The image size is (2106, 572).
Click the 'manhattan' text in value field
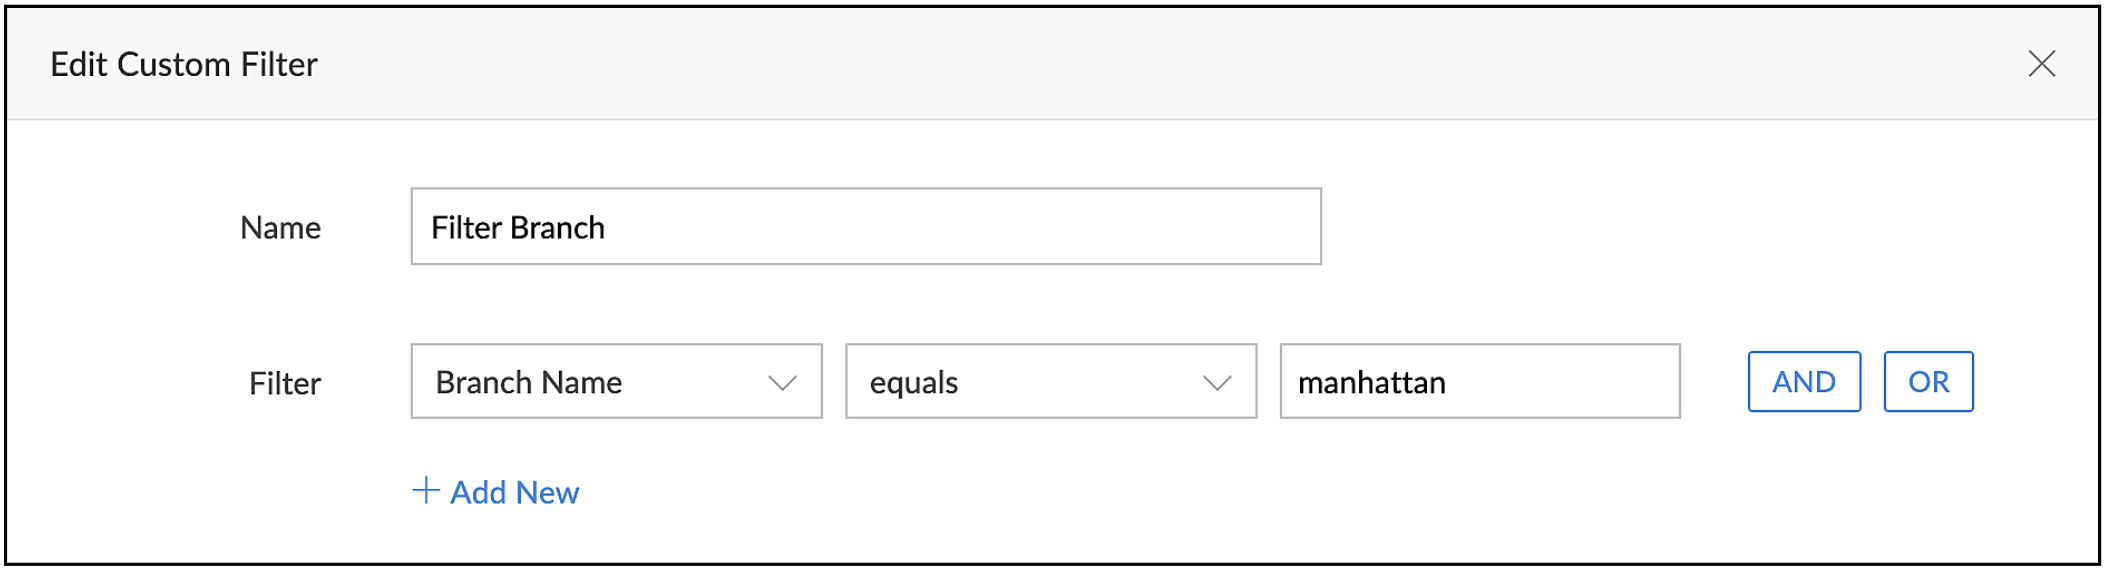[1371, 383]
